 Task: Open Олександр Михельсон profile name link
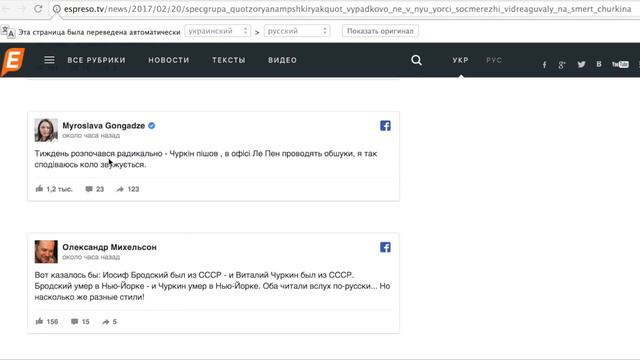(x=109, y=247)
